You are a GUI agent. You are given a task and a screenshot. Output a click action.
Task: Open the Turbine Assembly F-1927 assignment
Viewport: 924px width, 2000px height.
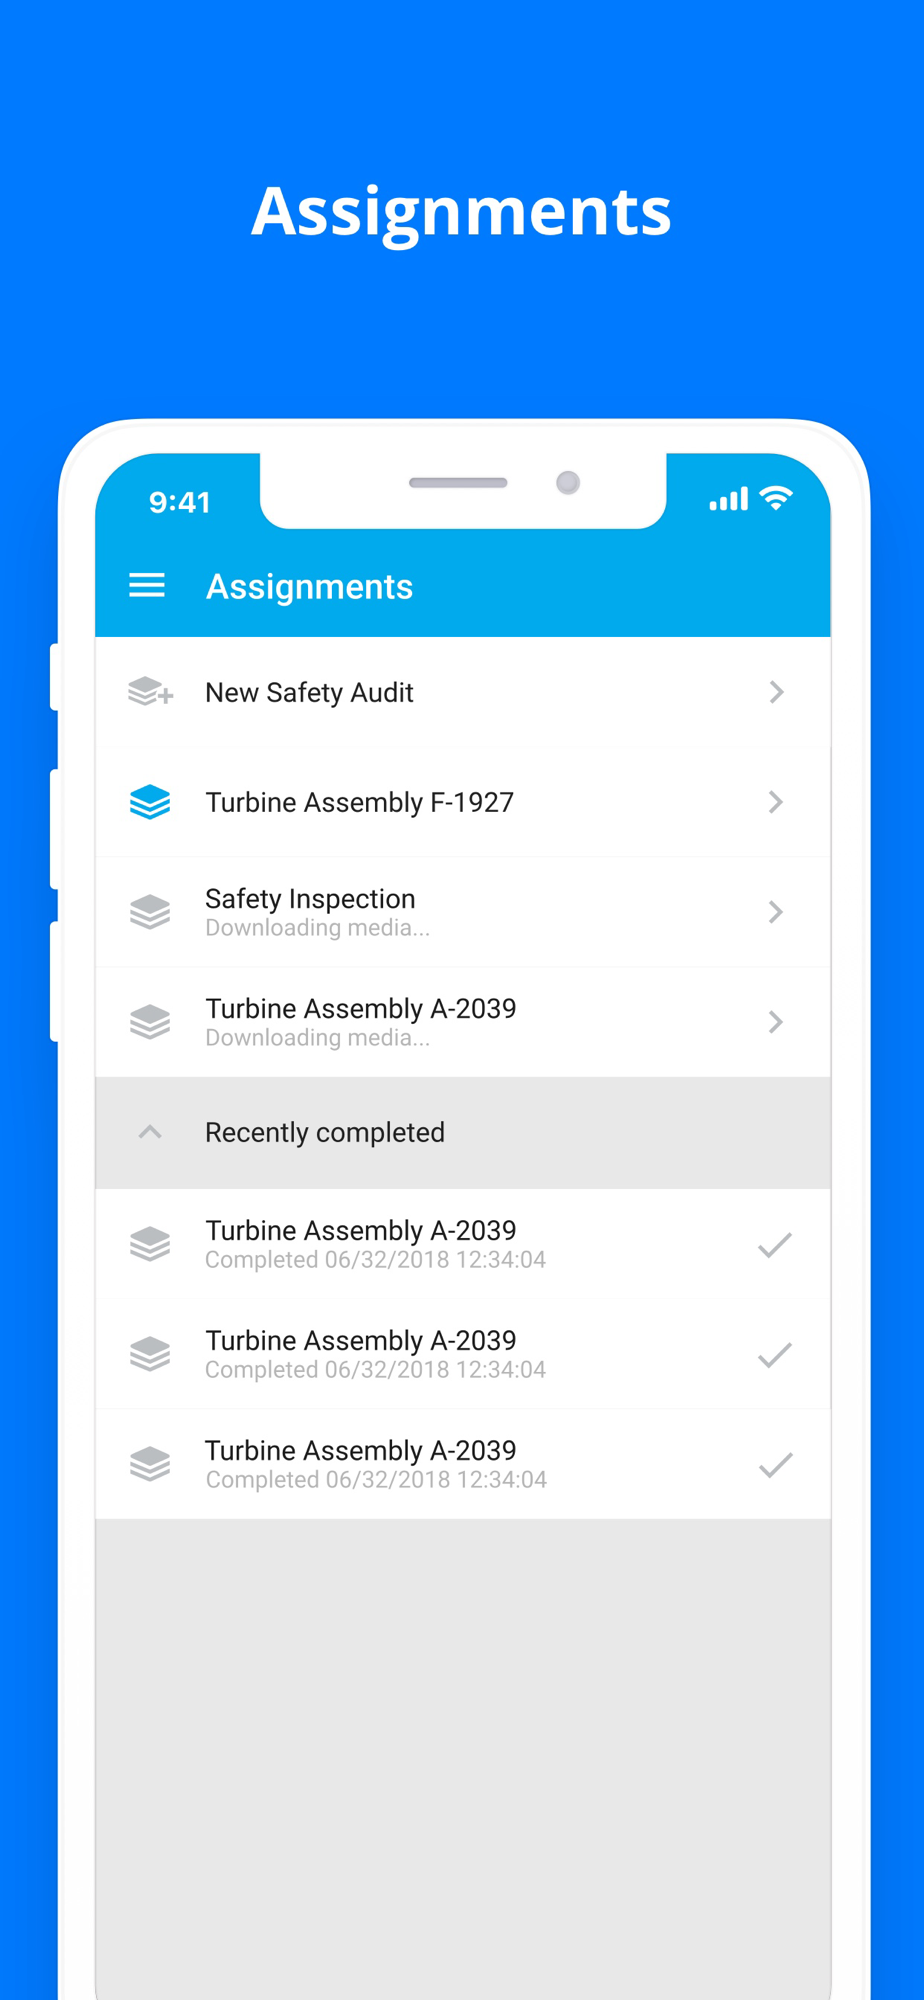(x=360, y=803)
